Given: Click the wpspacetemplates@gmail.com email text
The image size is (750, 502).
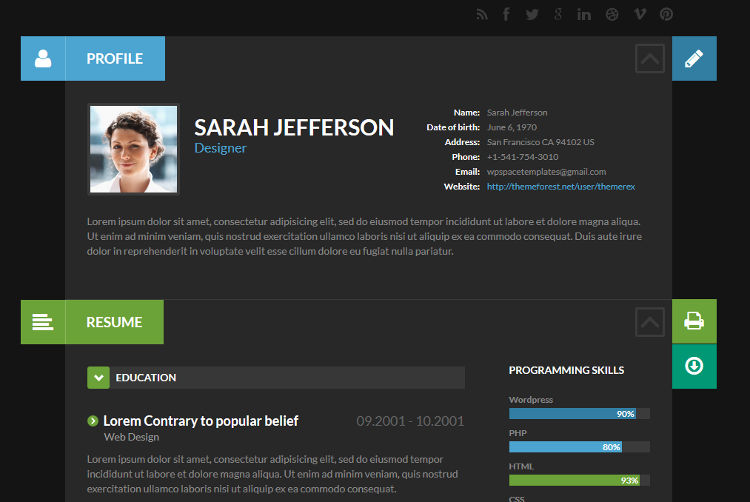Looking at the screenshot, I should click(546, 172).
